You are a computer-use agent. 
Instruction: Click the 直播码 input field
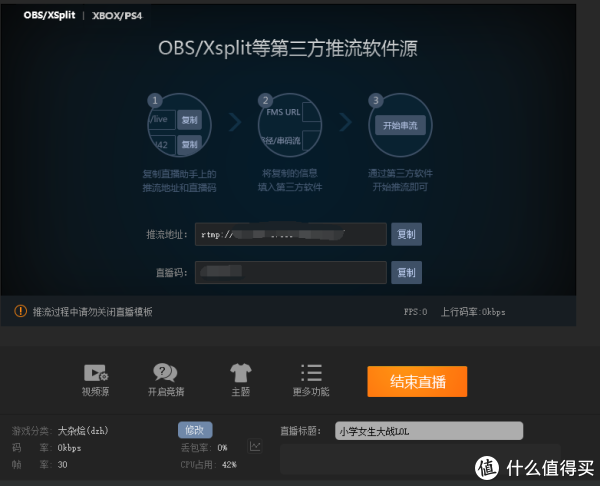point(291,272)
